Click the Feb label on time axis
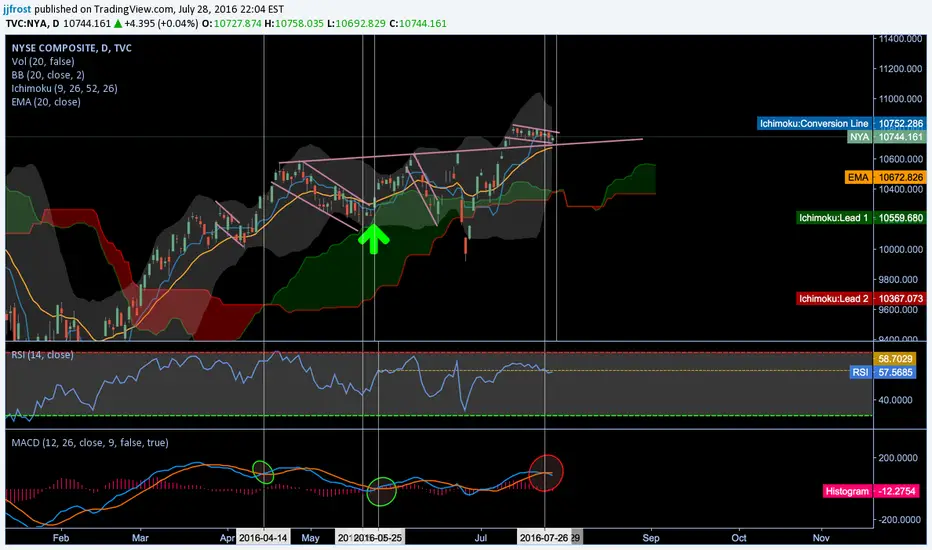Image resolution: width=932 pixels, height=550 pixels. pos(61,538)
